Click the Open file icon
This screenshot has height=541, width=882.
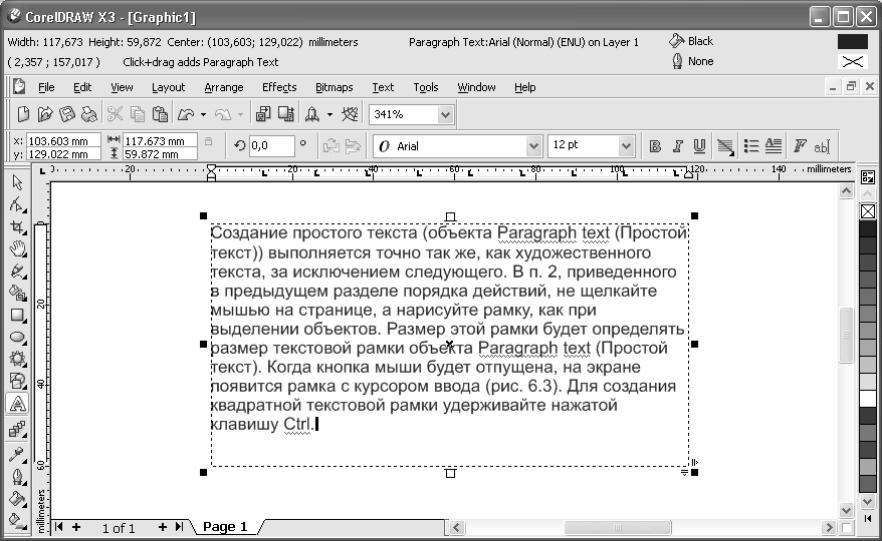point(45,114)
